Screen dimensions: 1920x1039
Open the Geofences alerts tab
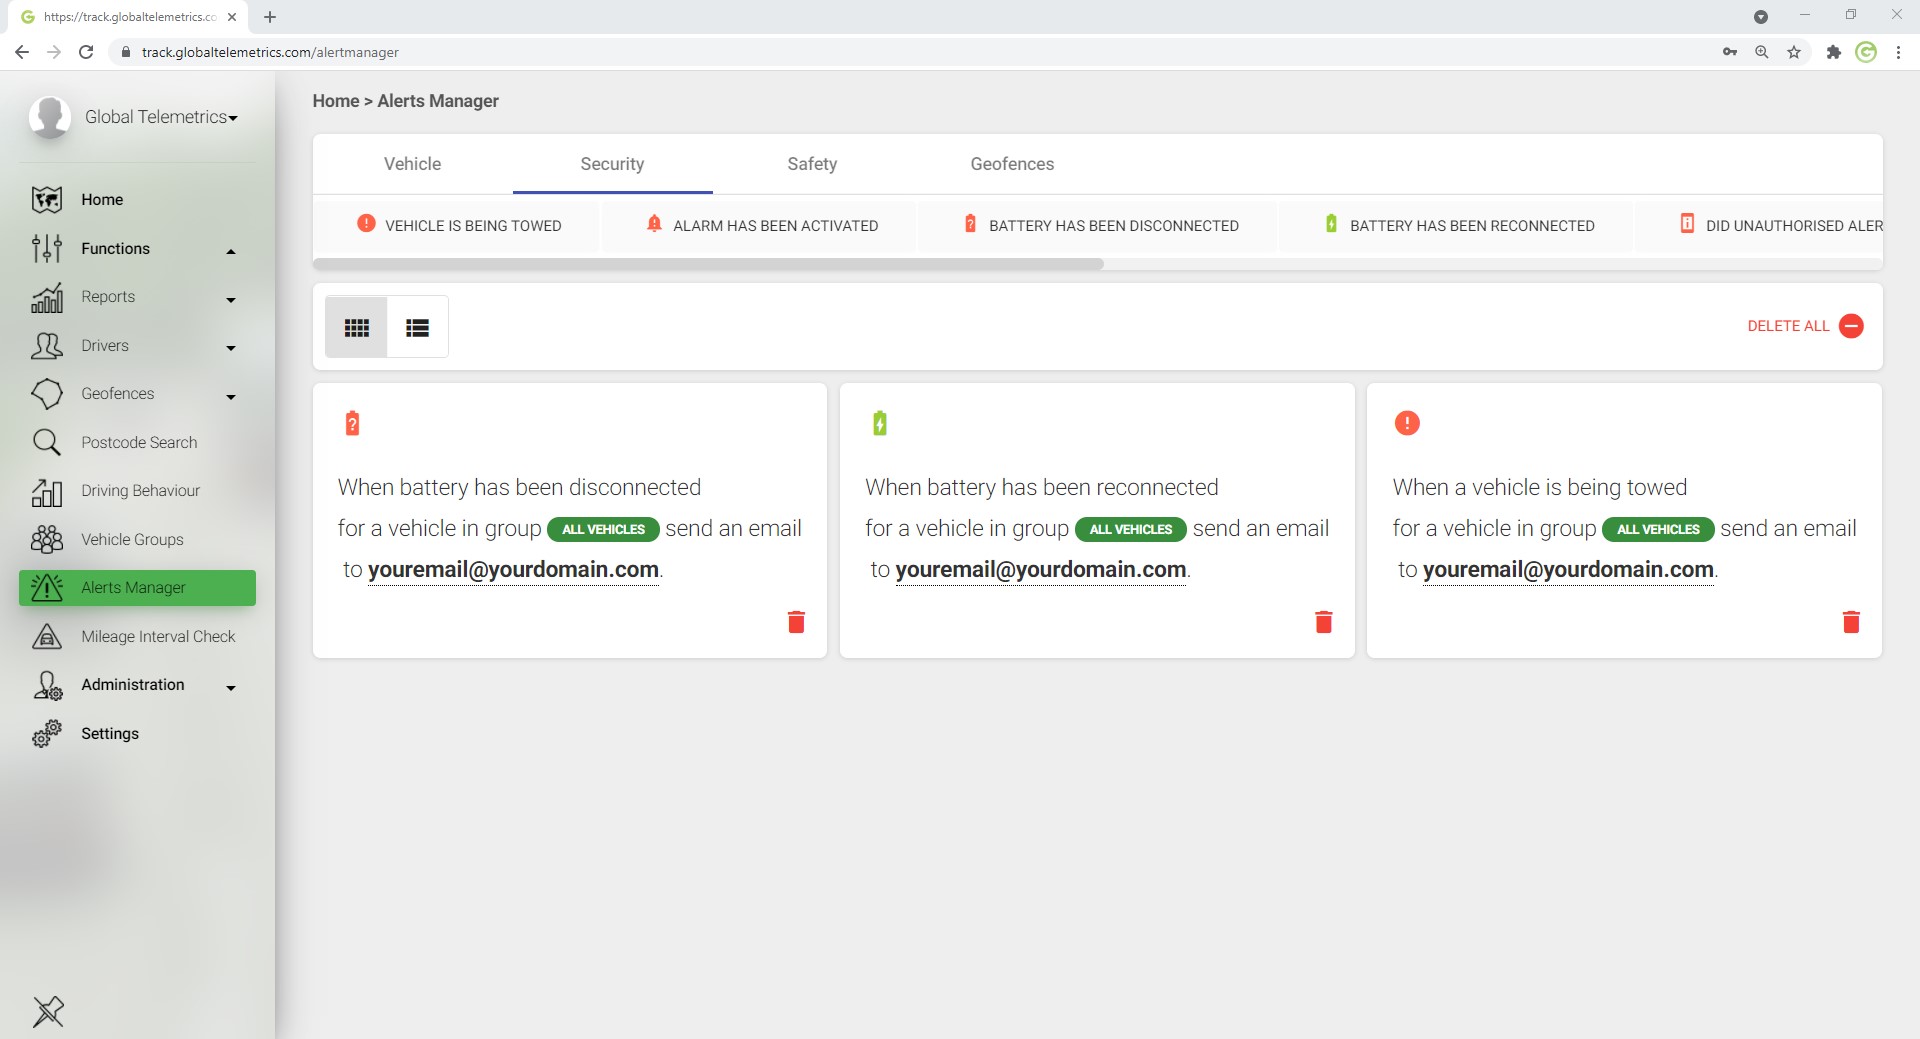point(1011,164)
